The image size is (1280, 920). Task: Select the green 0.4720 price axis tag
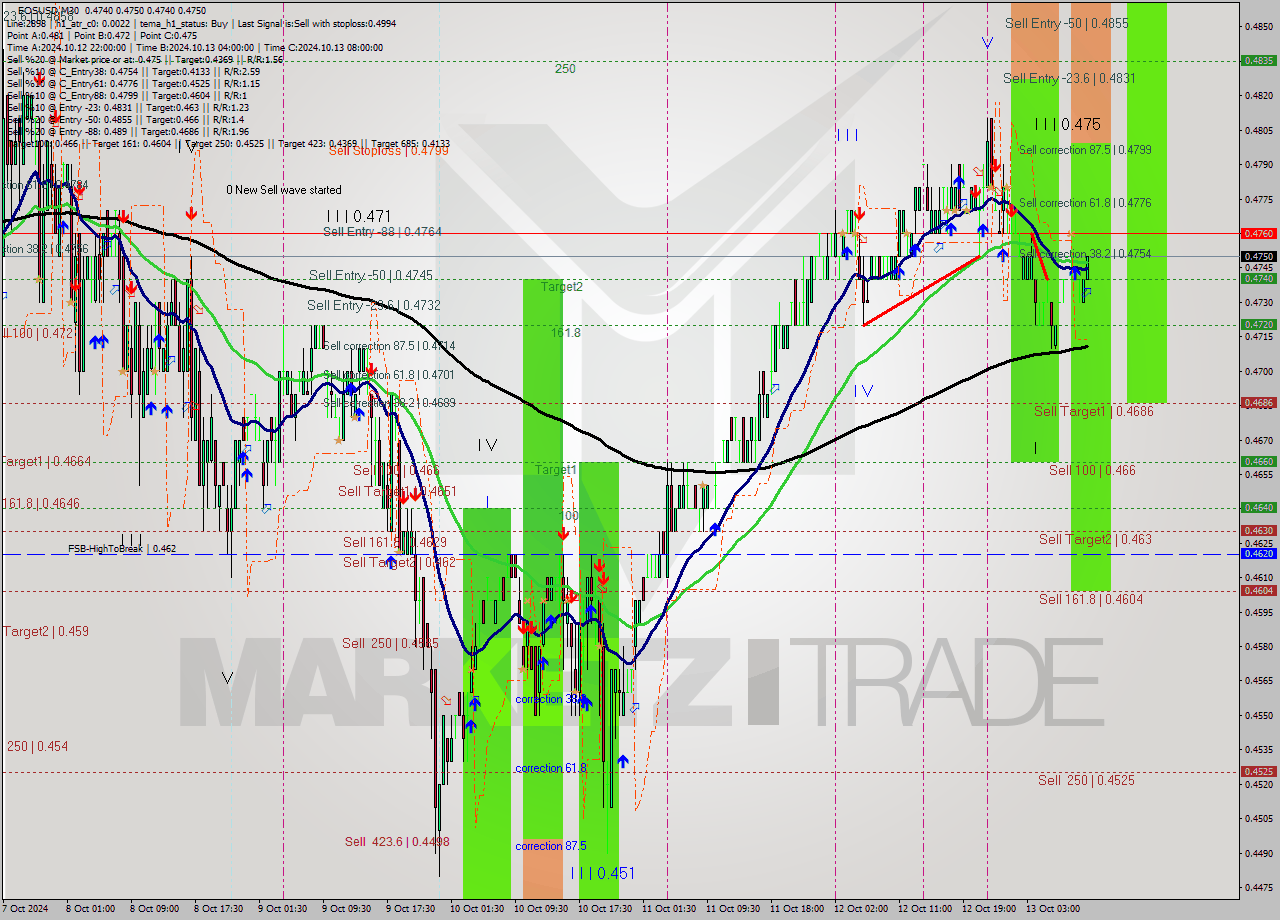[x=1258, y=325]
